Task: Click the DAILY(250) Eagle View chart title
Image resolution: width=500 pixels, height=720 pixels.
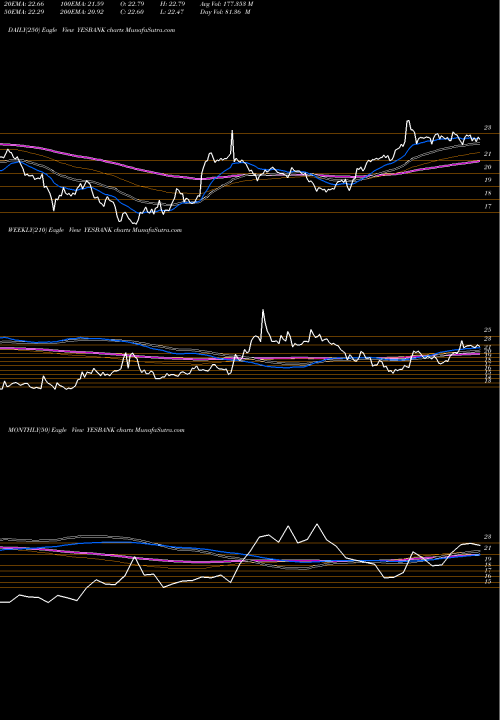Action: (91, 30)
